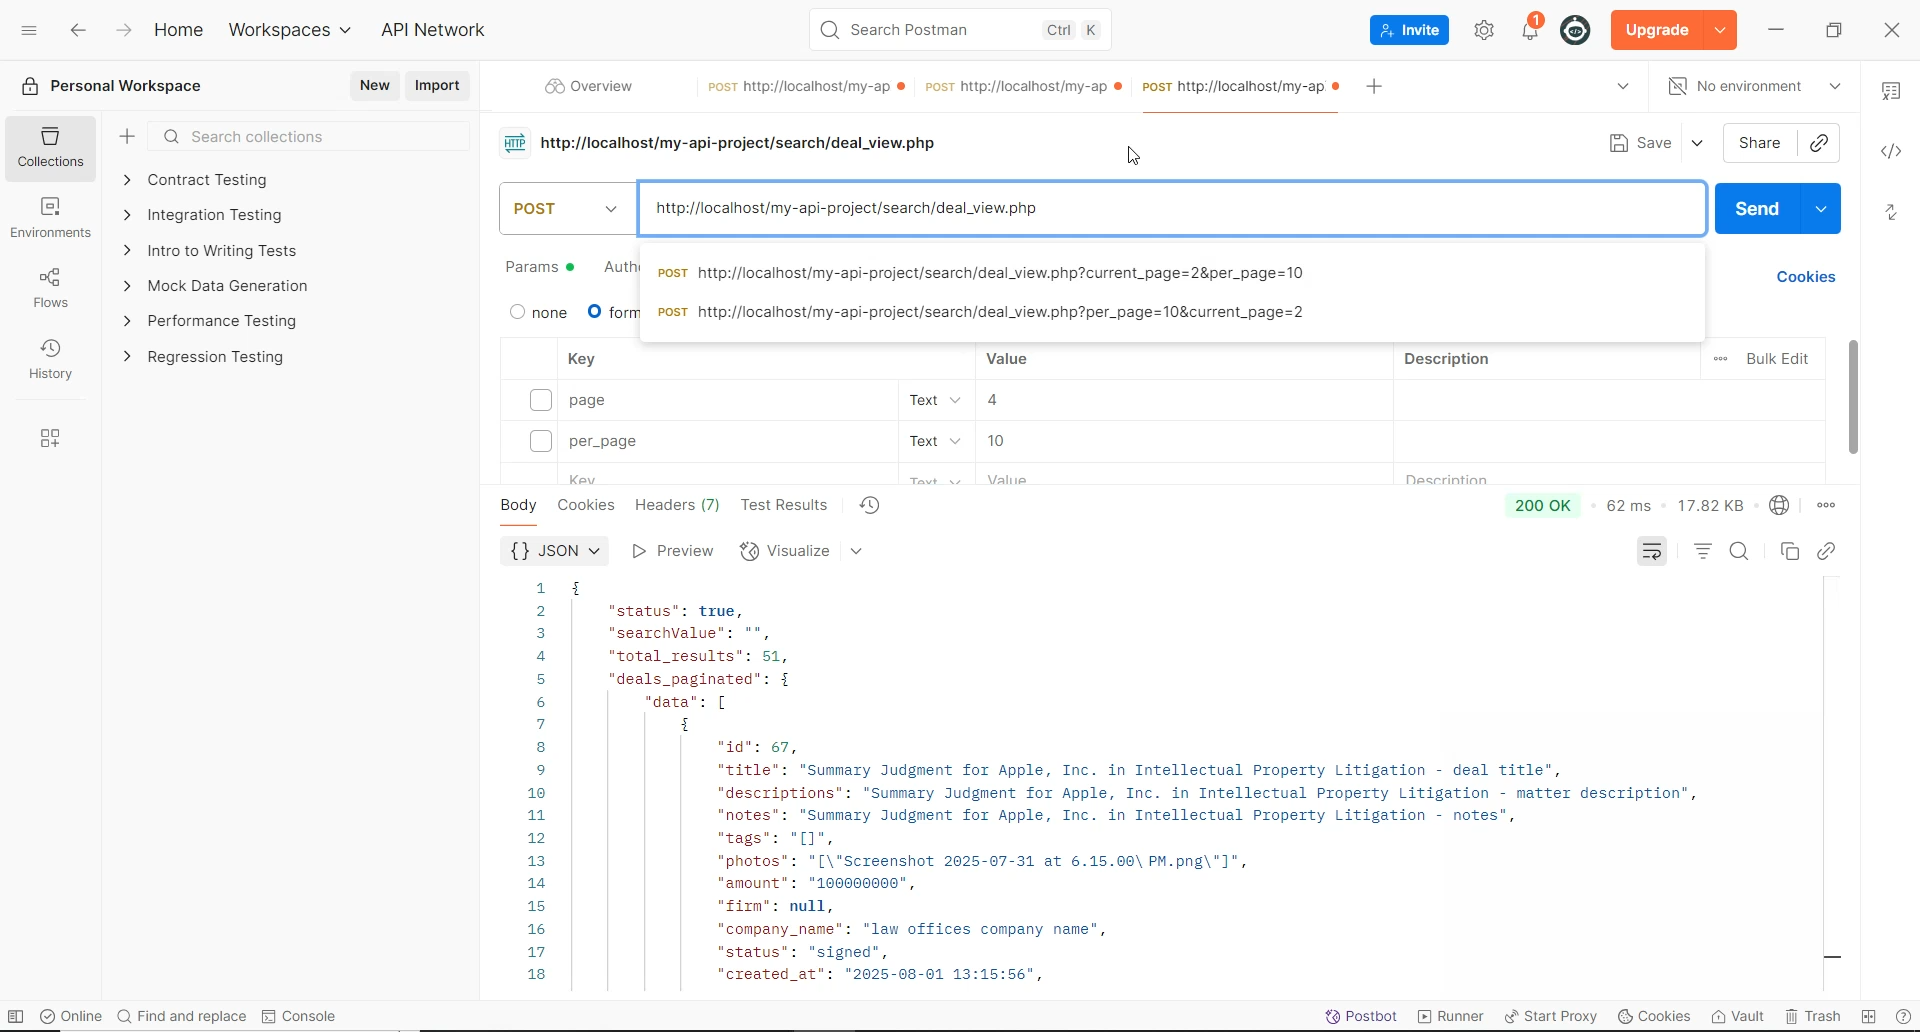Open the notifications bell
Screen dimensions: 1920x1032
point(1529,30)
